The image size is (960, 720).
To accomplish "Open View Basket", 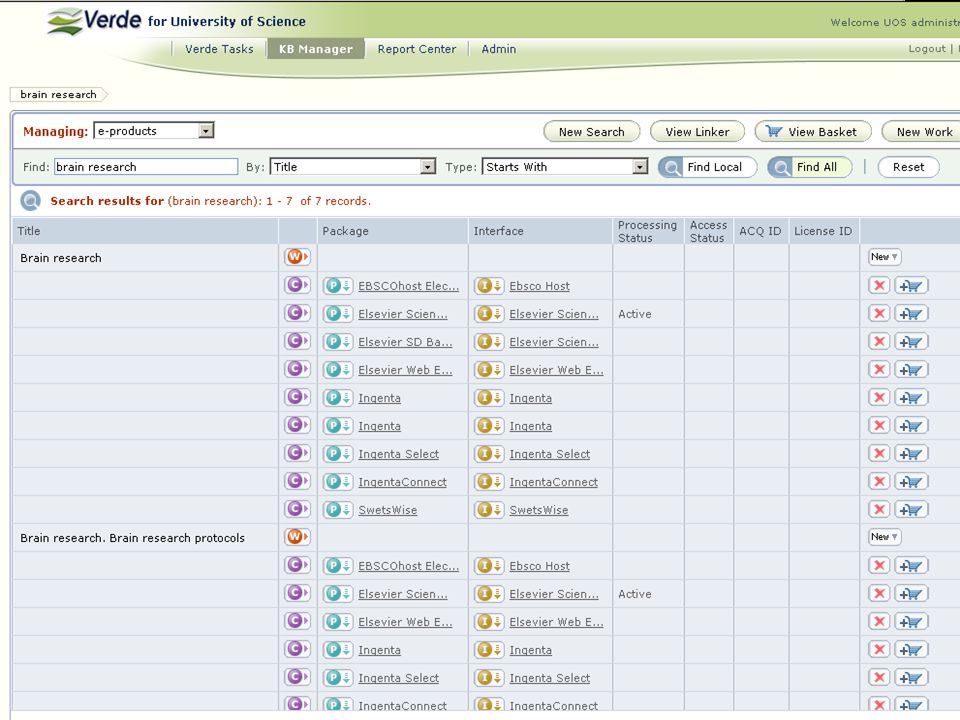I will point(812,132).
